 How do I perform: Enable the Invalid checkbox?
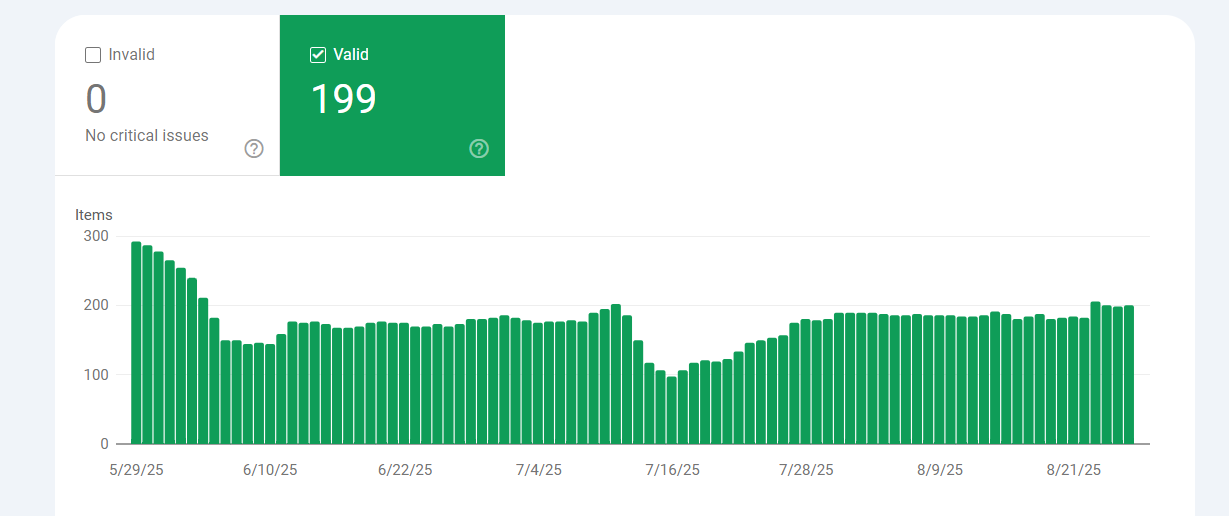(93, 55)
